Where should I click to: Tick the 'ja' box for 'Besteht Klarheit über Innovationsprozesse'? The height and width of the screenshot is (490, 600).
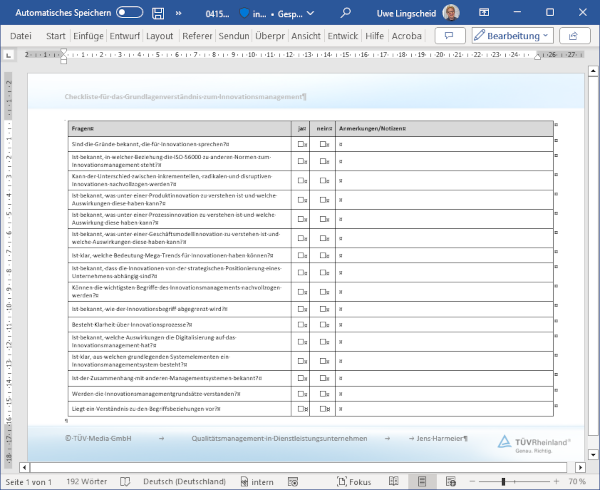[x=300, y=324]
